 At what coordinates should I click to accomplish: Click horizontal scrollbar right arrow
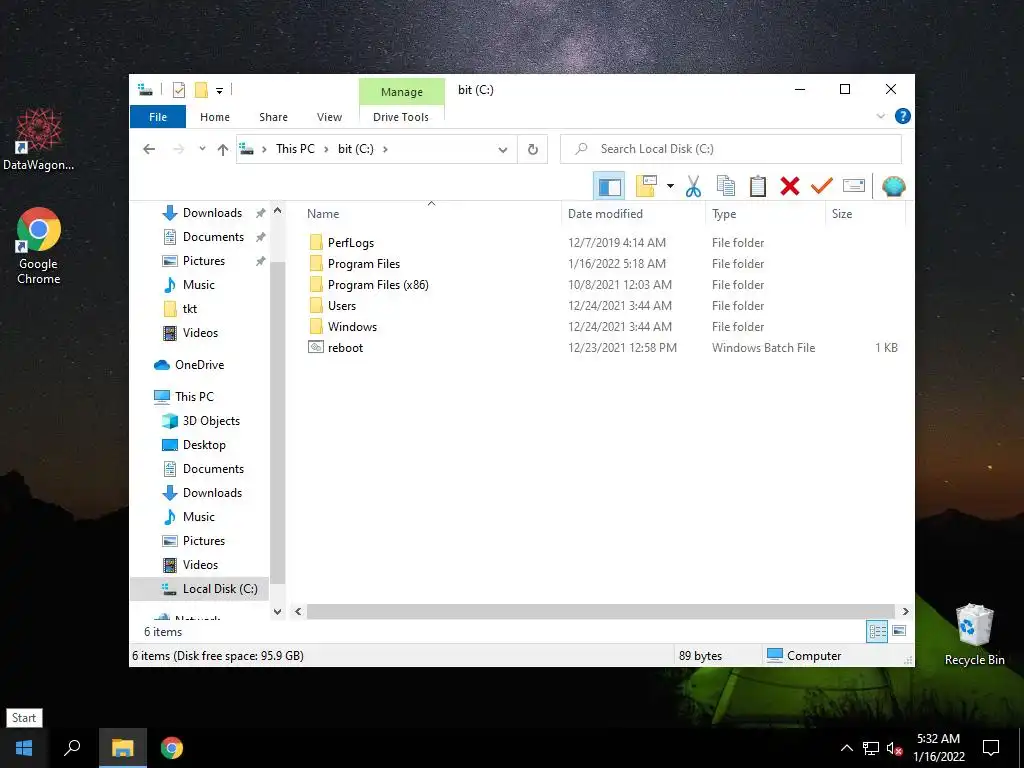pyautogui.click(x=905, y=611)
